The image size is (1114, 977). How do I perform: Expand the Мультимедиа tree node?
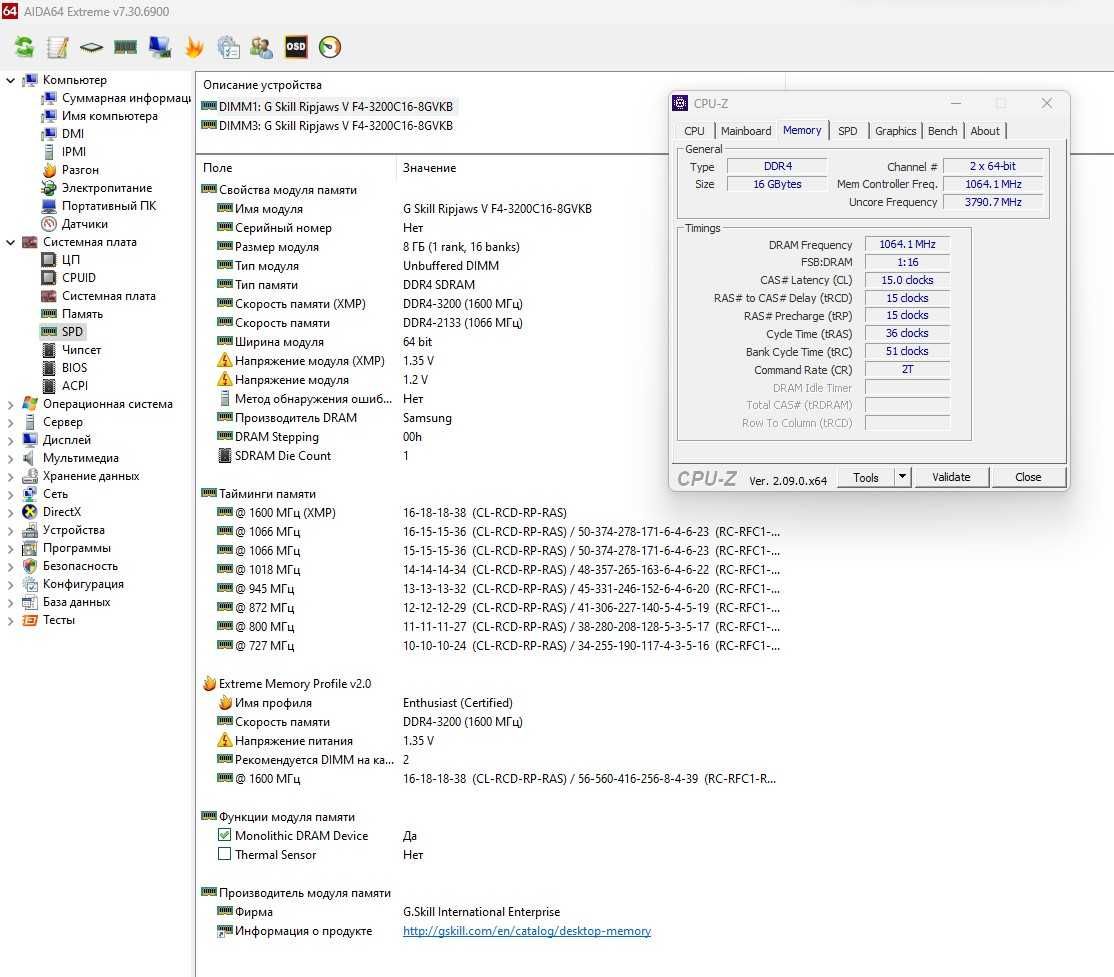tap(11, 458)
